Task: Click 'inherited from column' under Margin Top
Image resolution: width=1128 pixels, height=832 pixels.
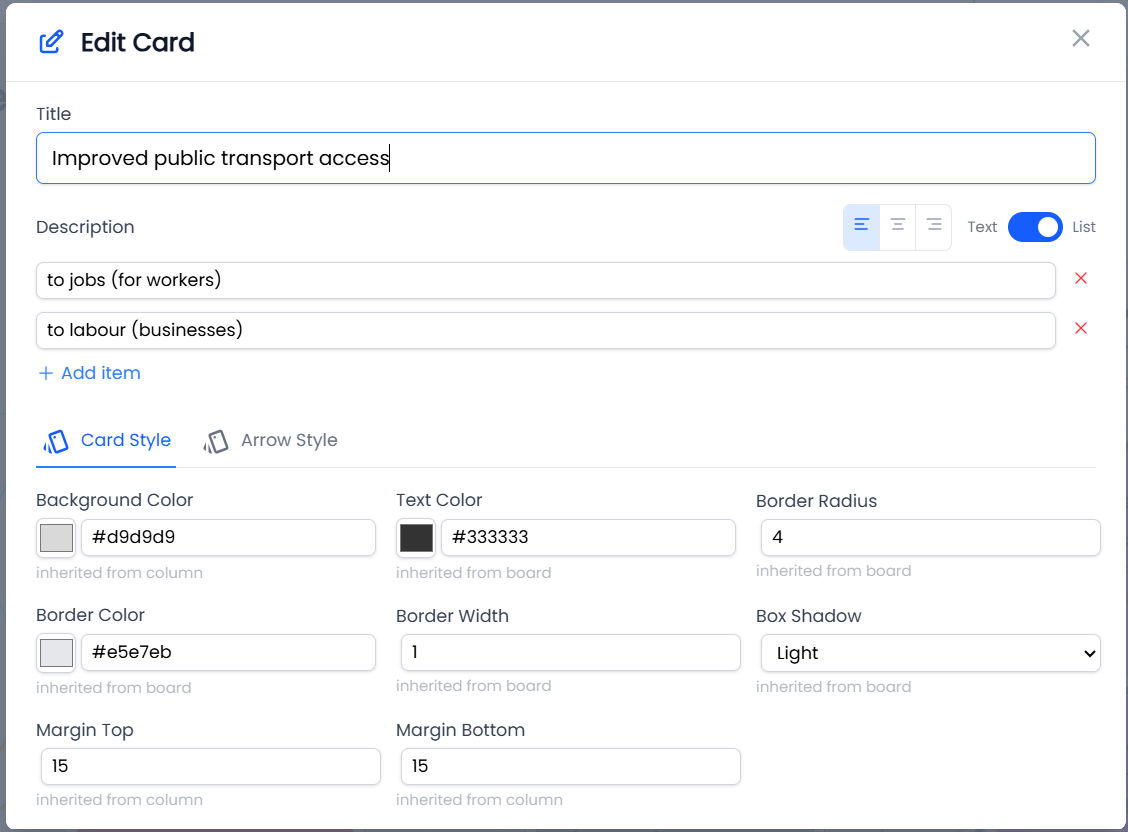Action: click(119, 800)
